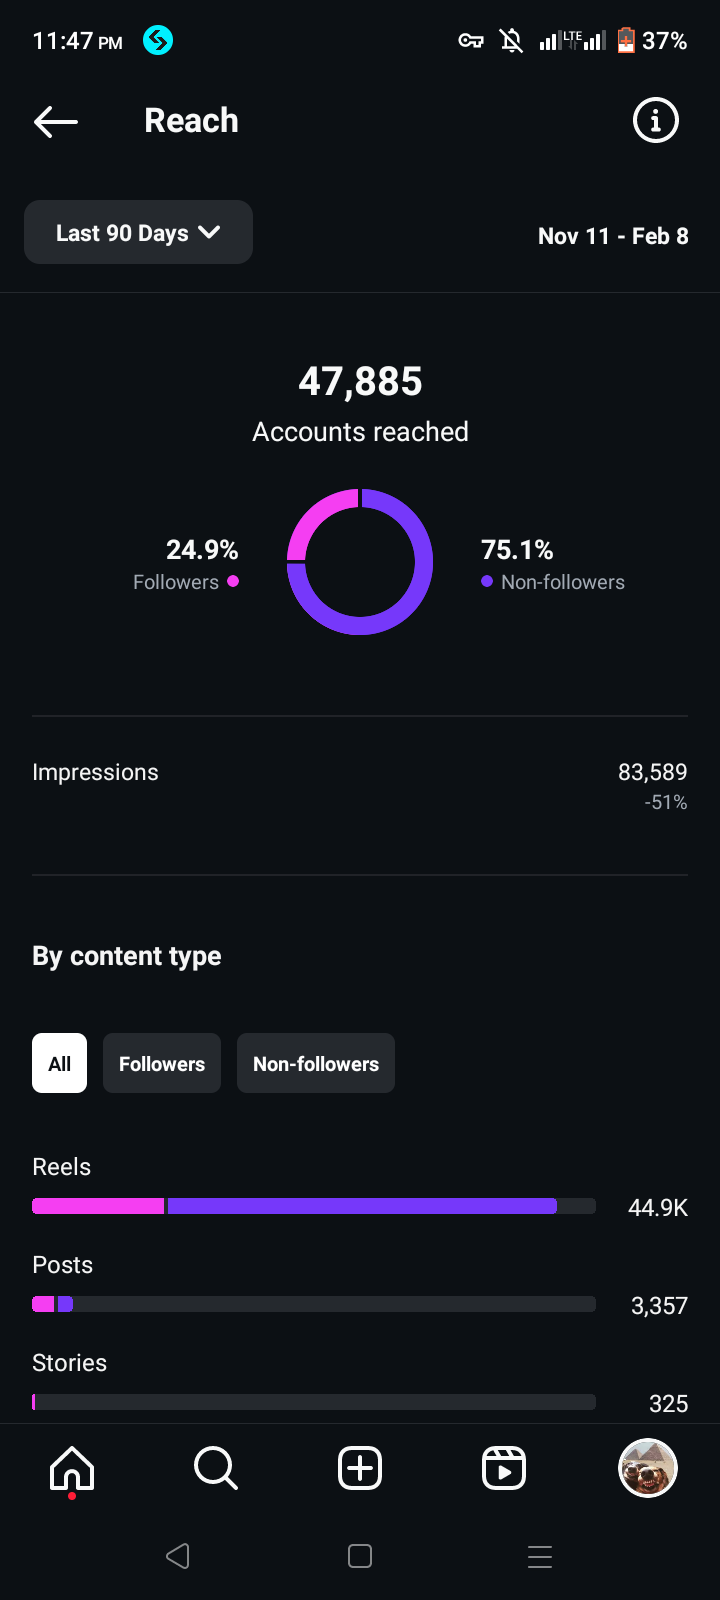Filter content type by Non-followers

(x=316, y=1063)
